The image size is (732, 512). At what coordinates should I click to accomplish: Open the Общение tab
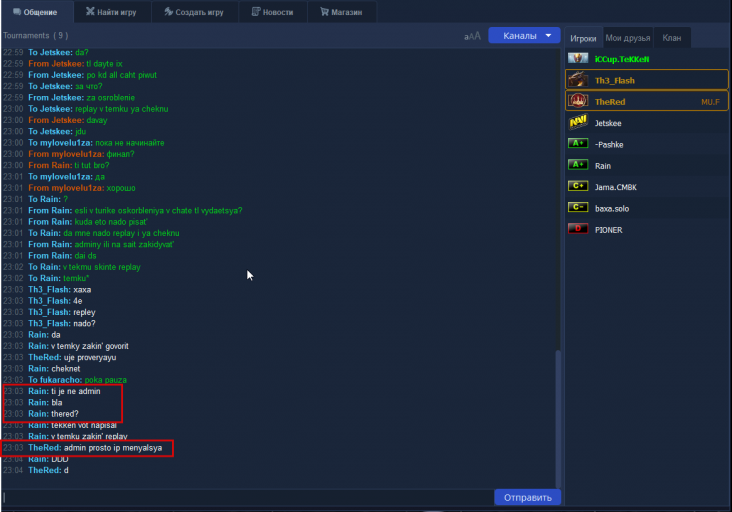37,12
